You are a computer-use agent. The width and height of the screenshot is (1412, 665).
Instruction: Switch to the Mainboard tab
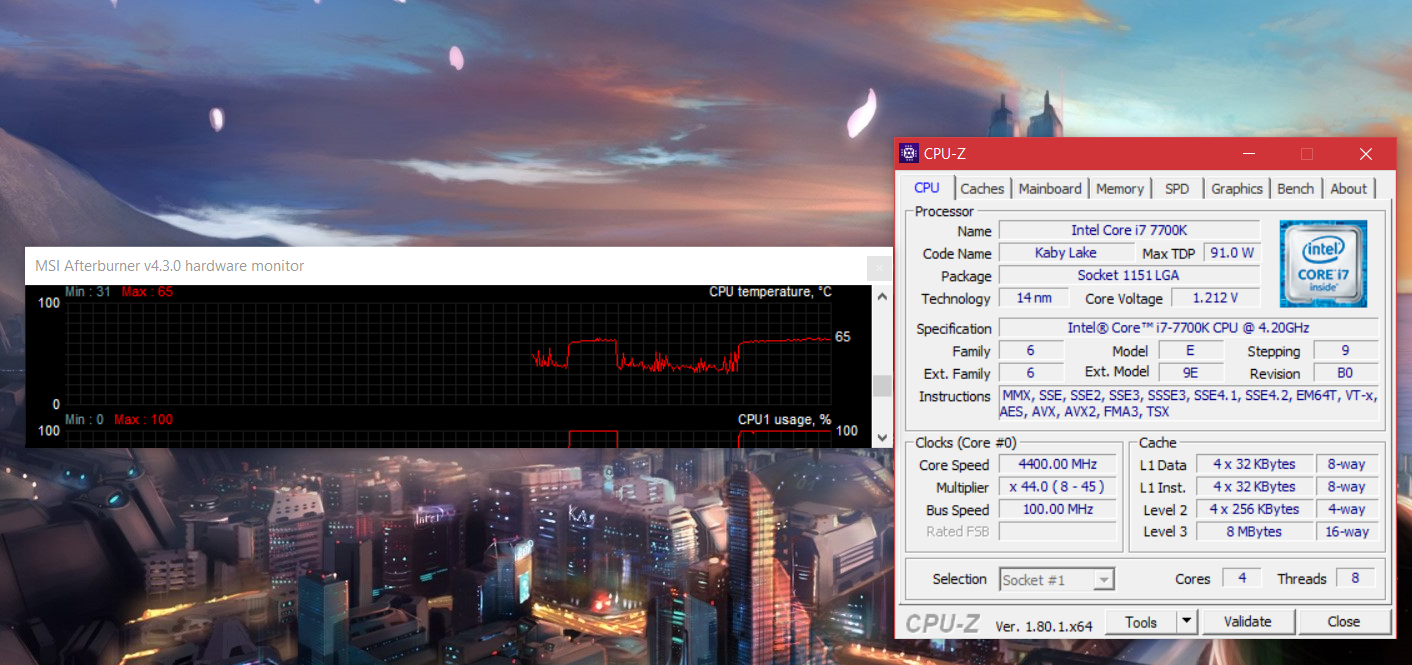tap(1050, 188)
